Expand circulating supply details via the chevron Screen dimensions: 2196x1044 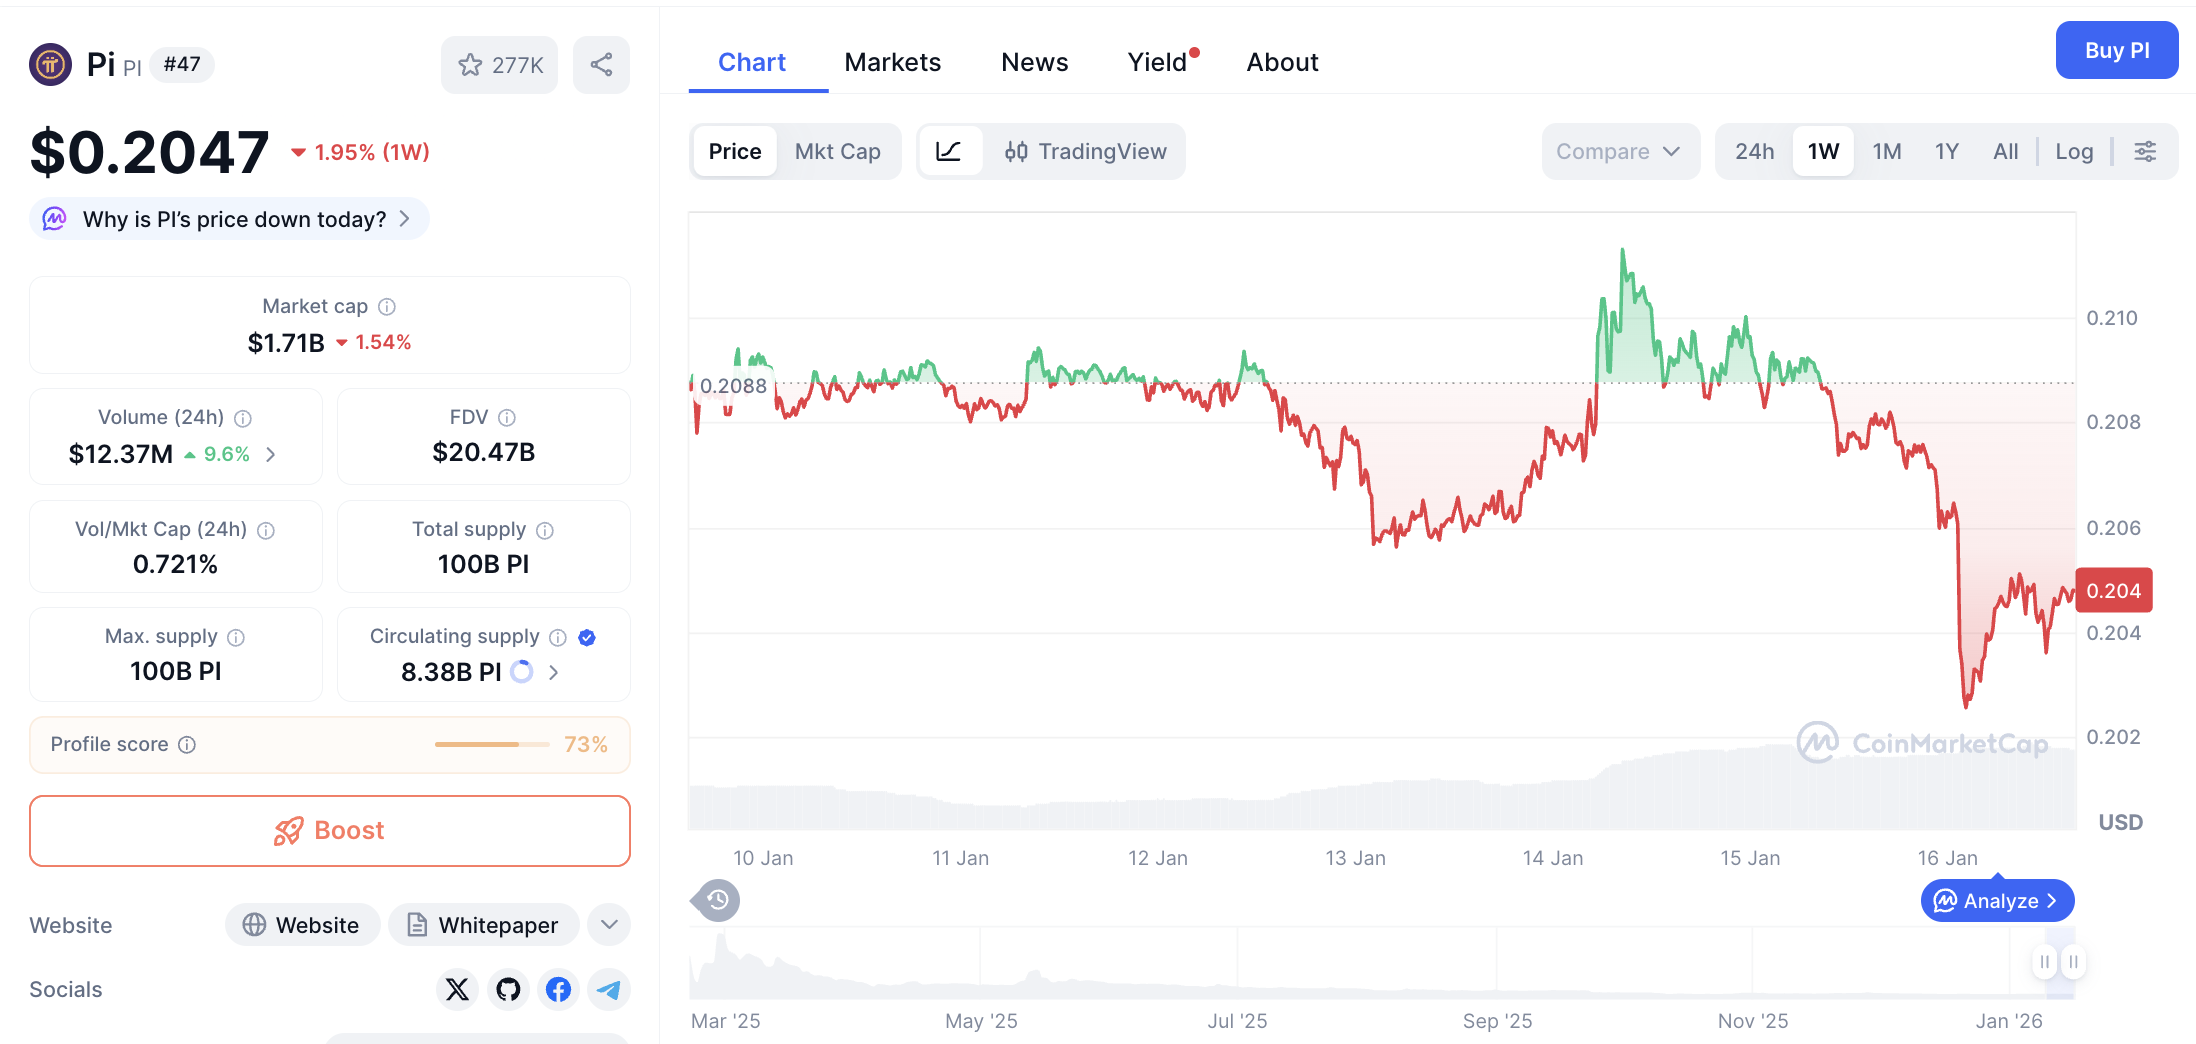[x=553, y=672]
